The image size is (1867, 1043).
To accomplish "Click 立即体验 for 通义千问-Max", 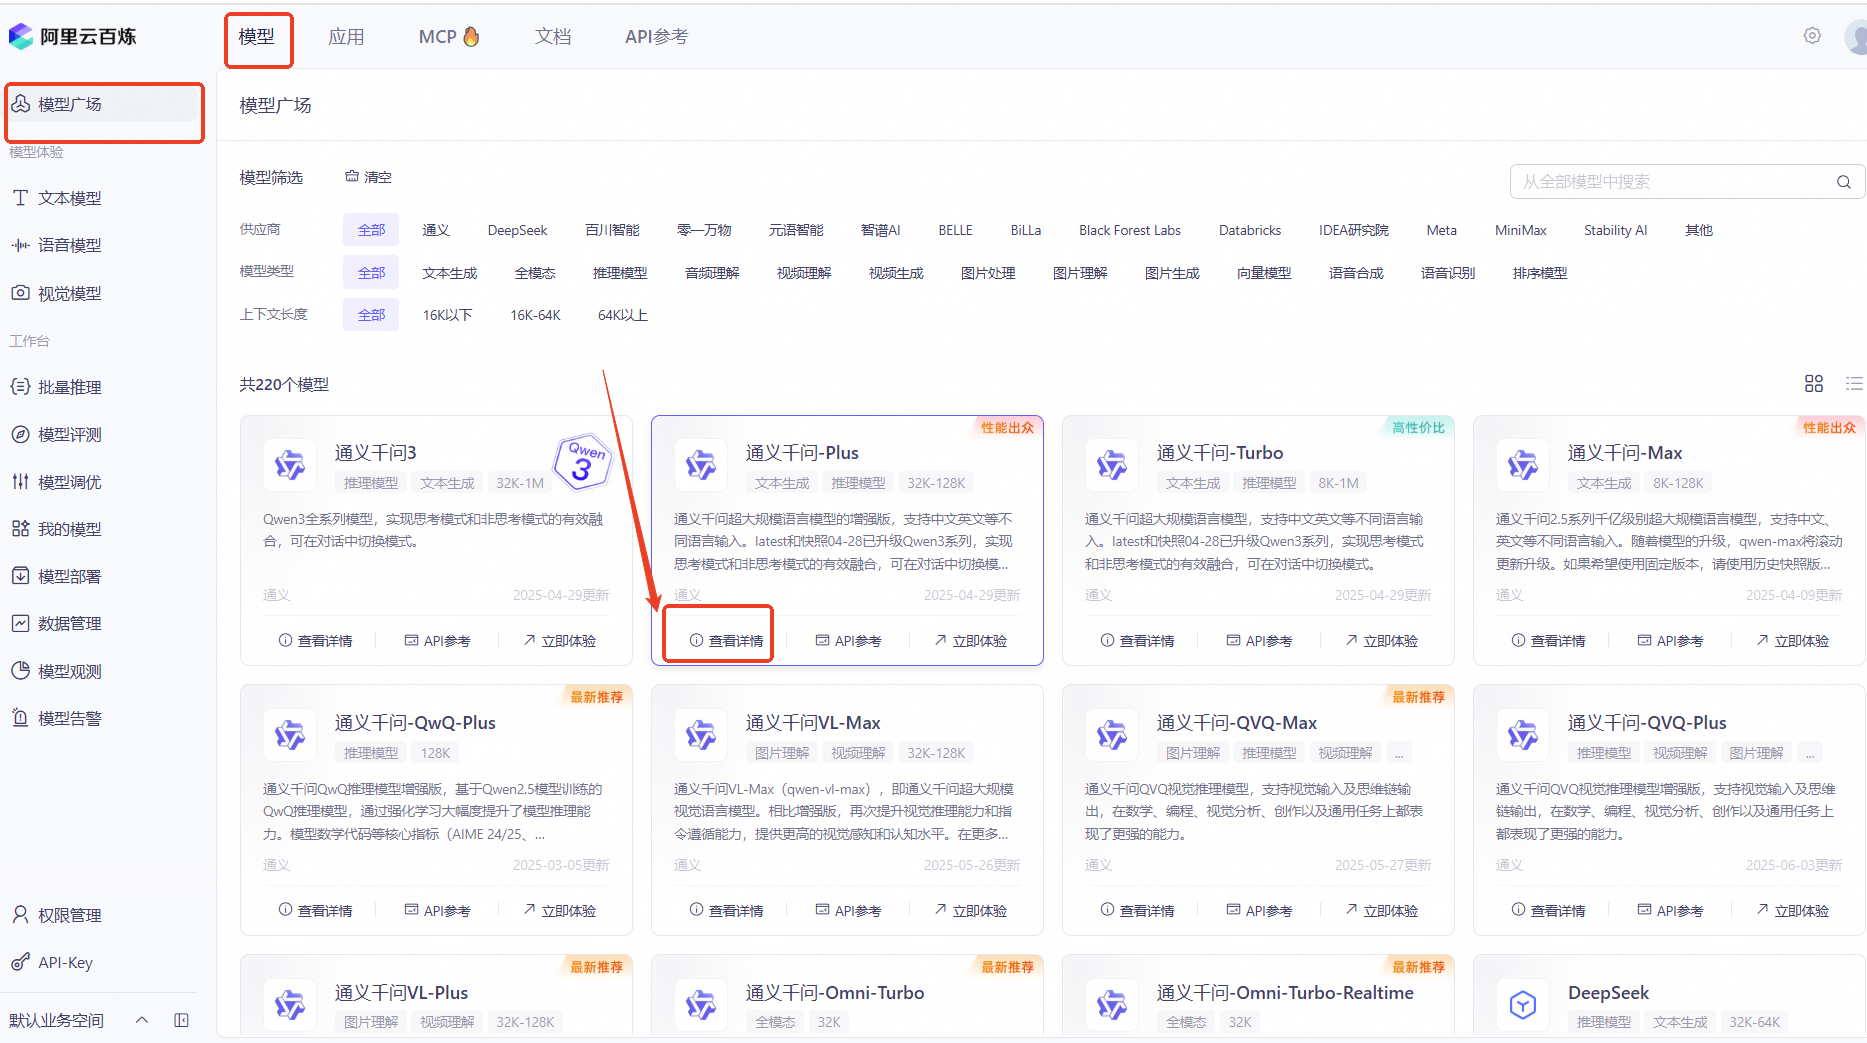I will [x=1792, y=641].
